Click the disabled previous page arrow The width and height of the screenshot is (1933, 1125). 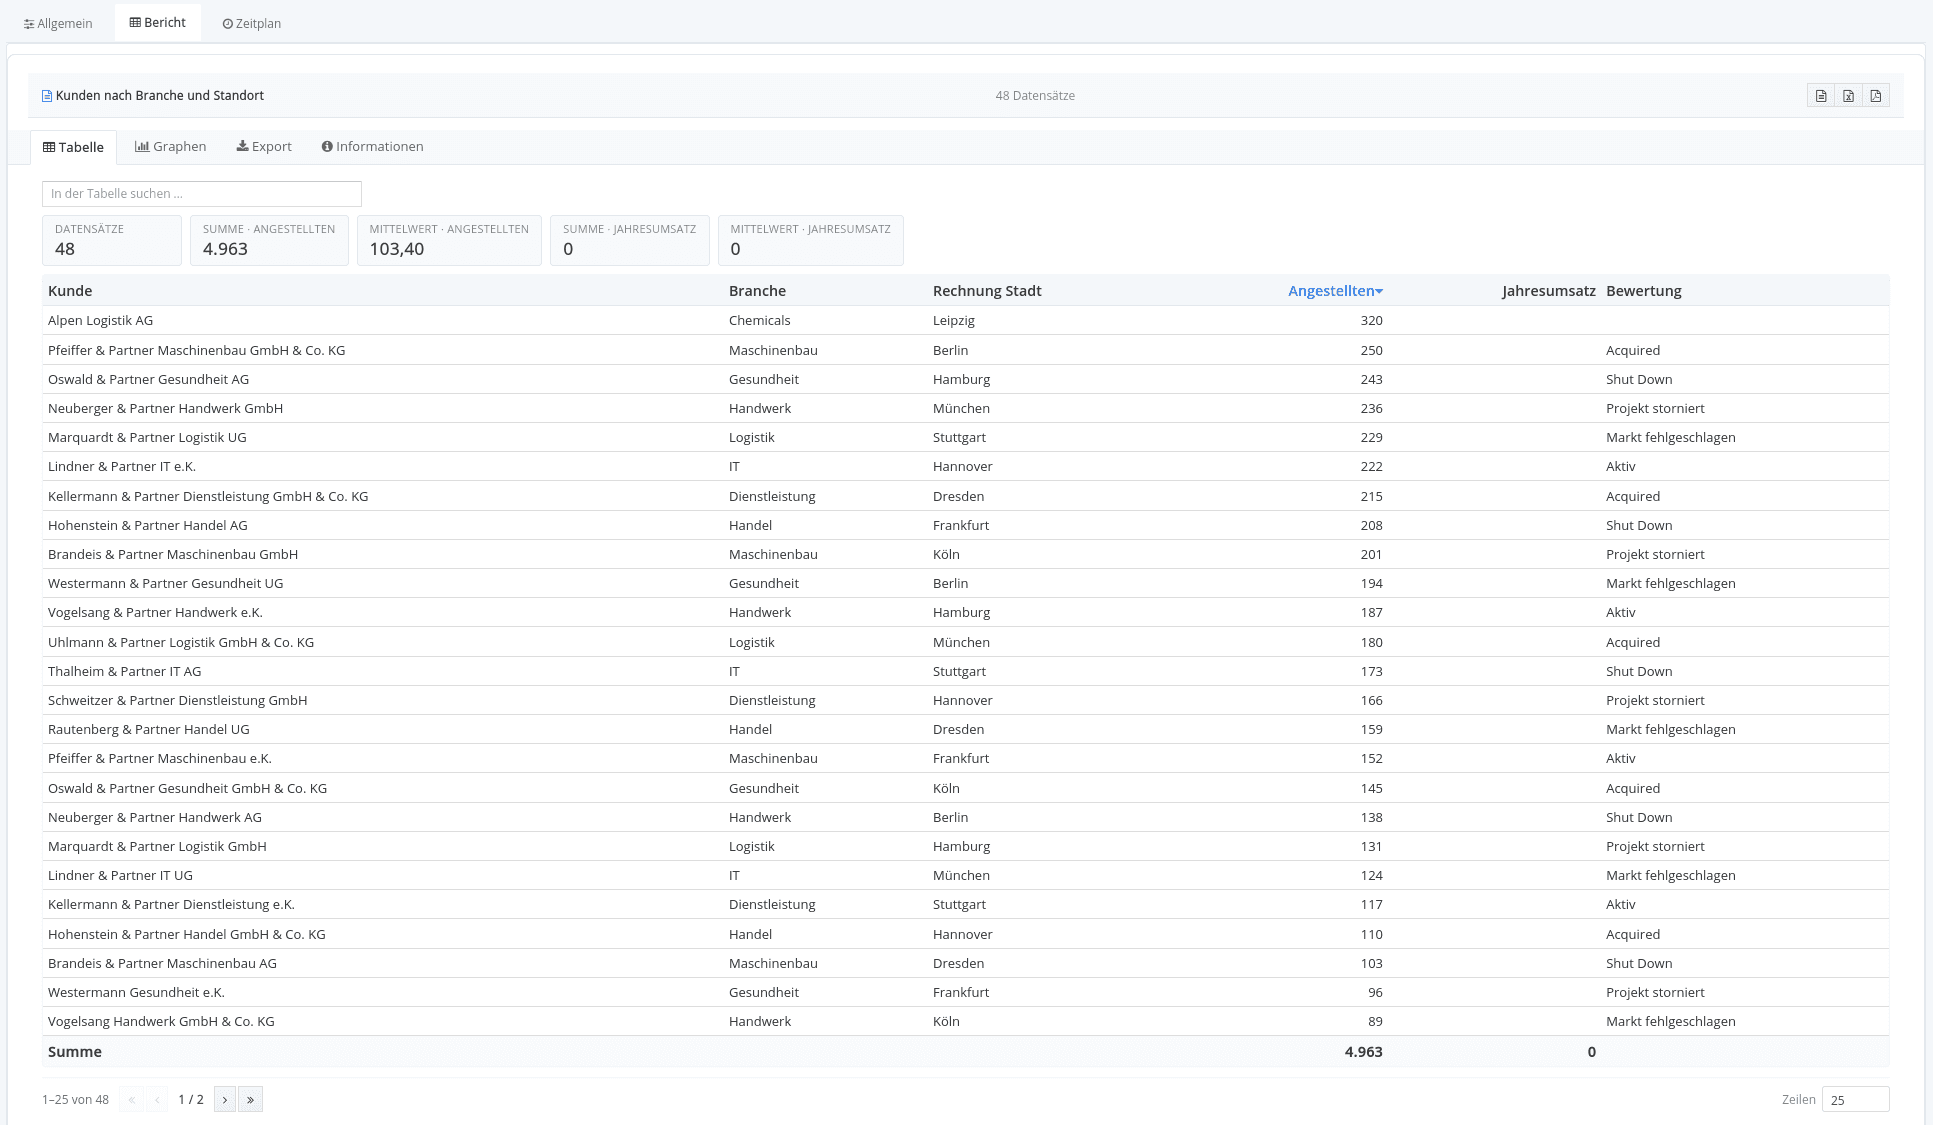click(157, 1099)
